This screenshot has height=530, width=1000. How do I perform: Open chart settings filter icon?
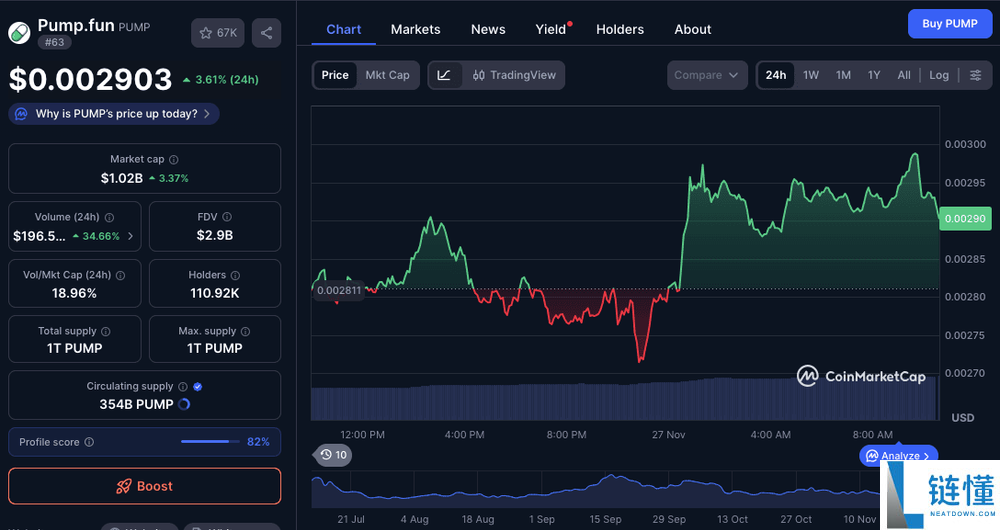click(975, 75)
